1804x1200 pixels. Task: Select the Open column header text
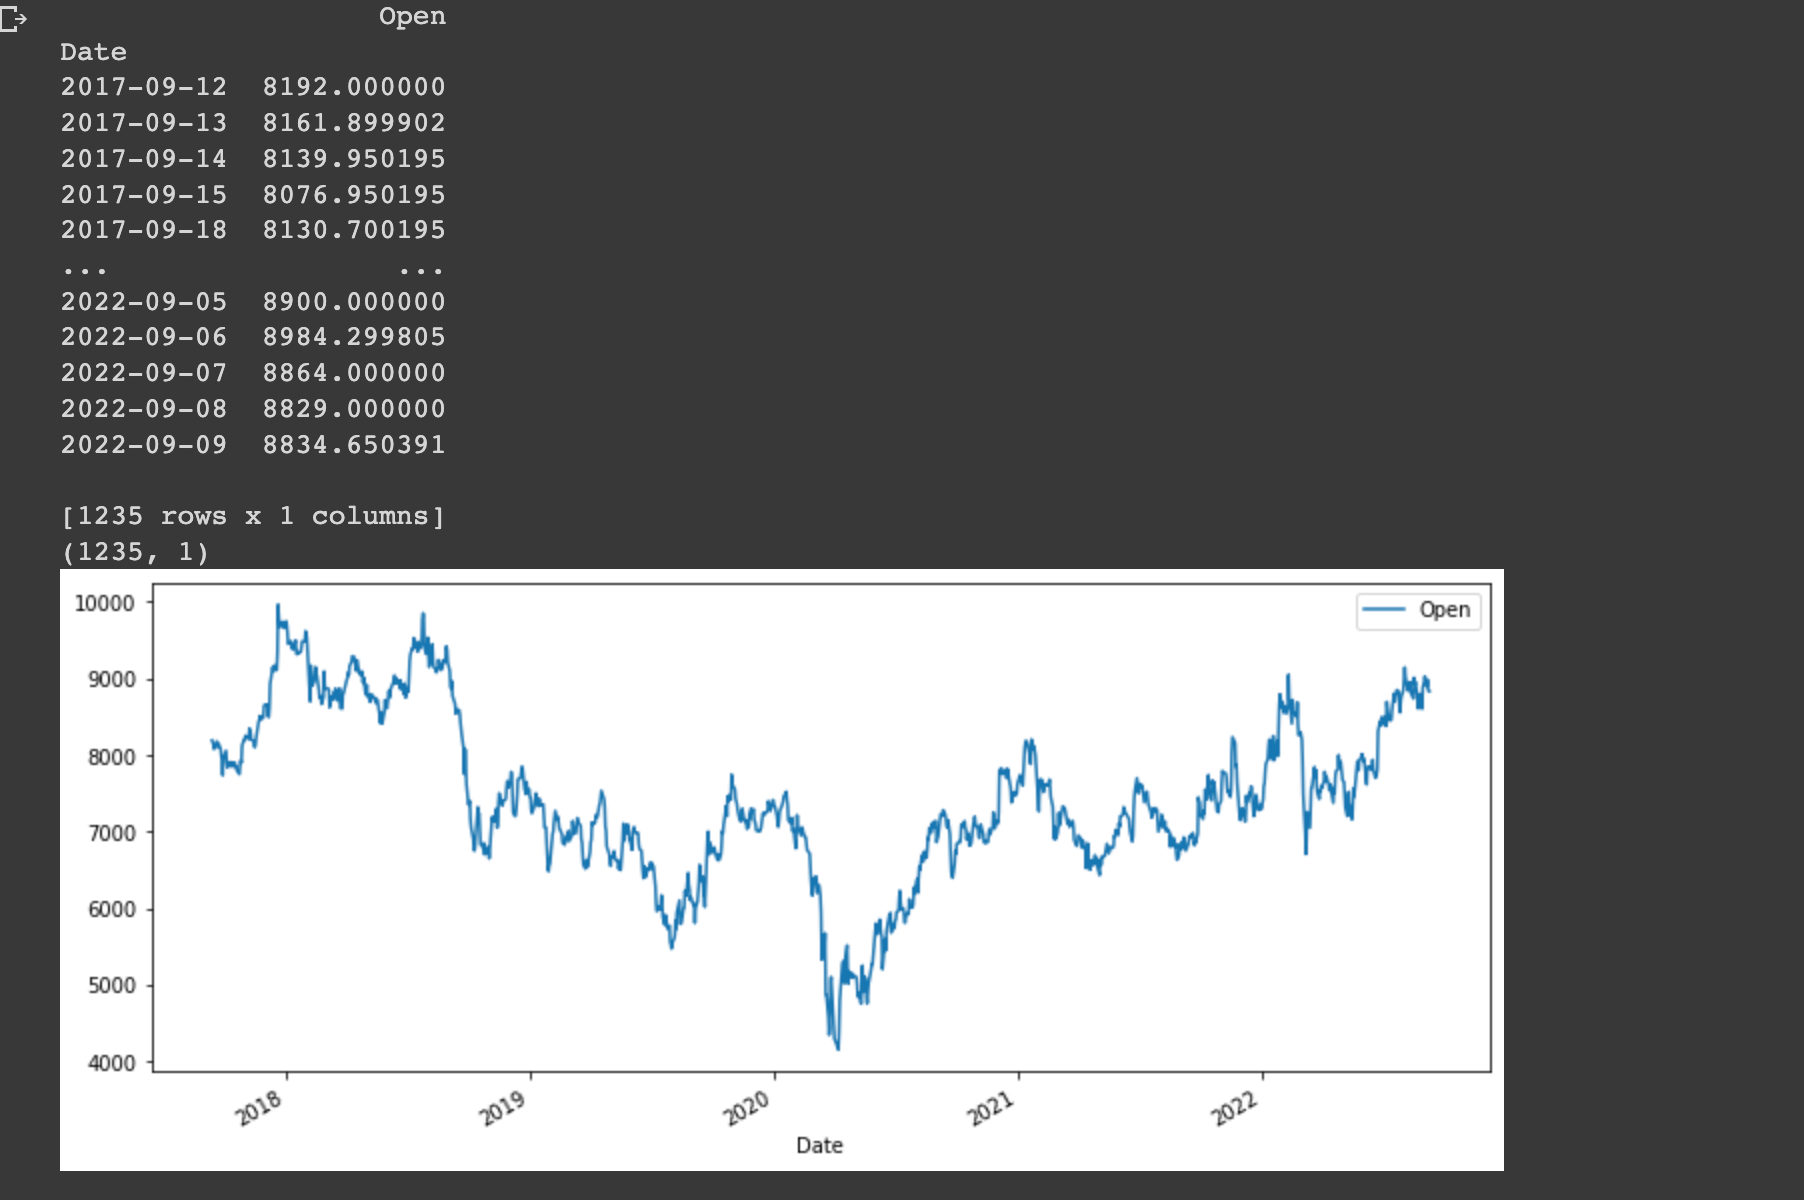413,15
